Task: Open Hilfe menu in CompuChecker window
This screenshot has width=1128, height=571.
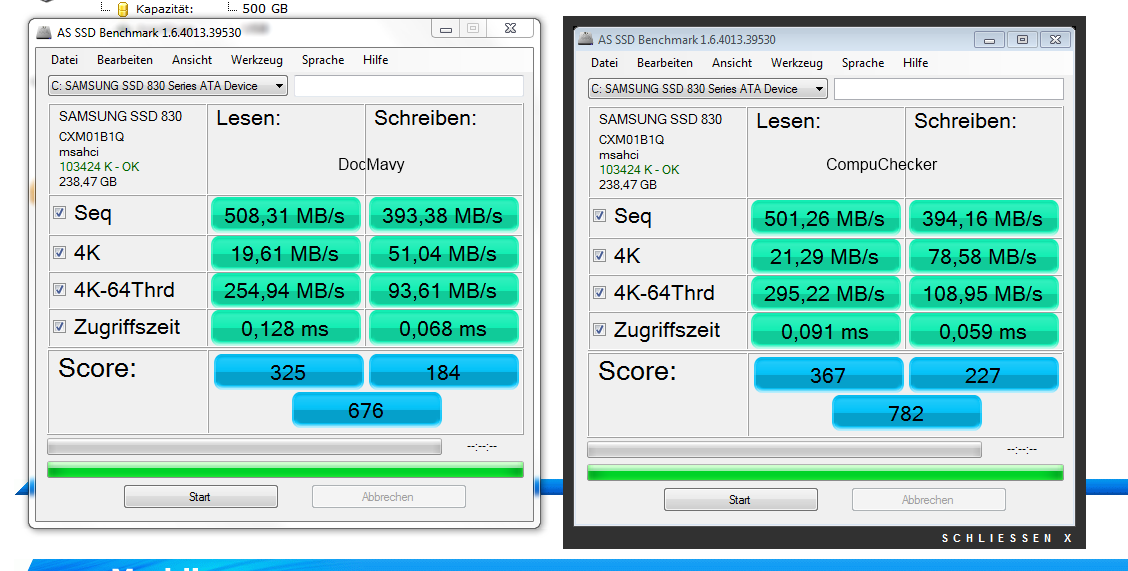Action: point(915,63)
